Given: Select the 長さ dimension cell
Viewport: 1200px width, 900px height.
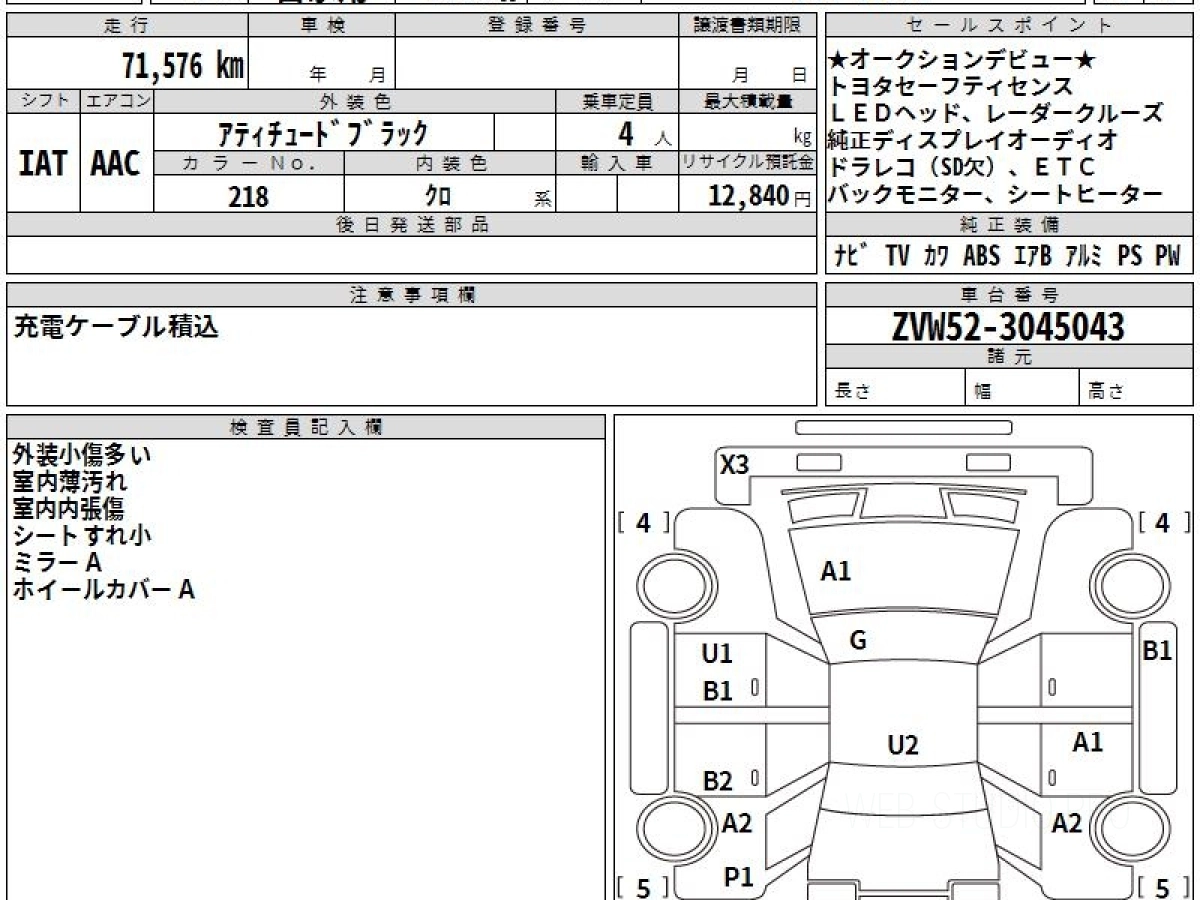Looking at the screenshot, I should (x=895, y=389).
